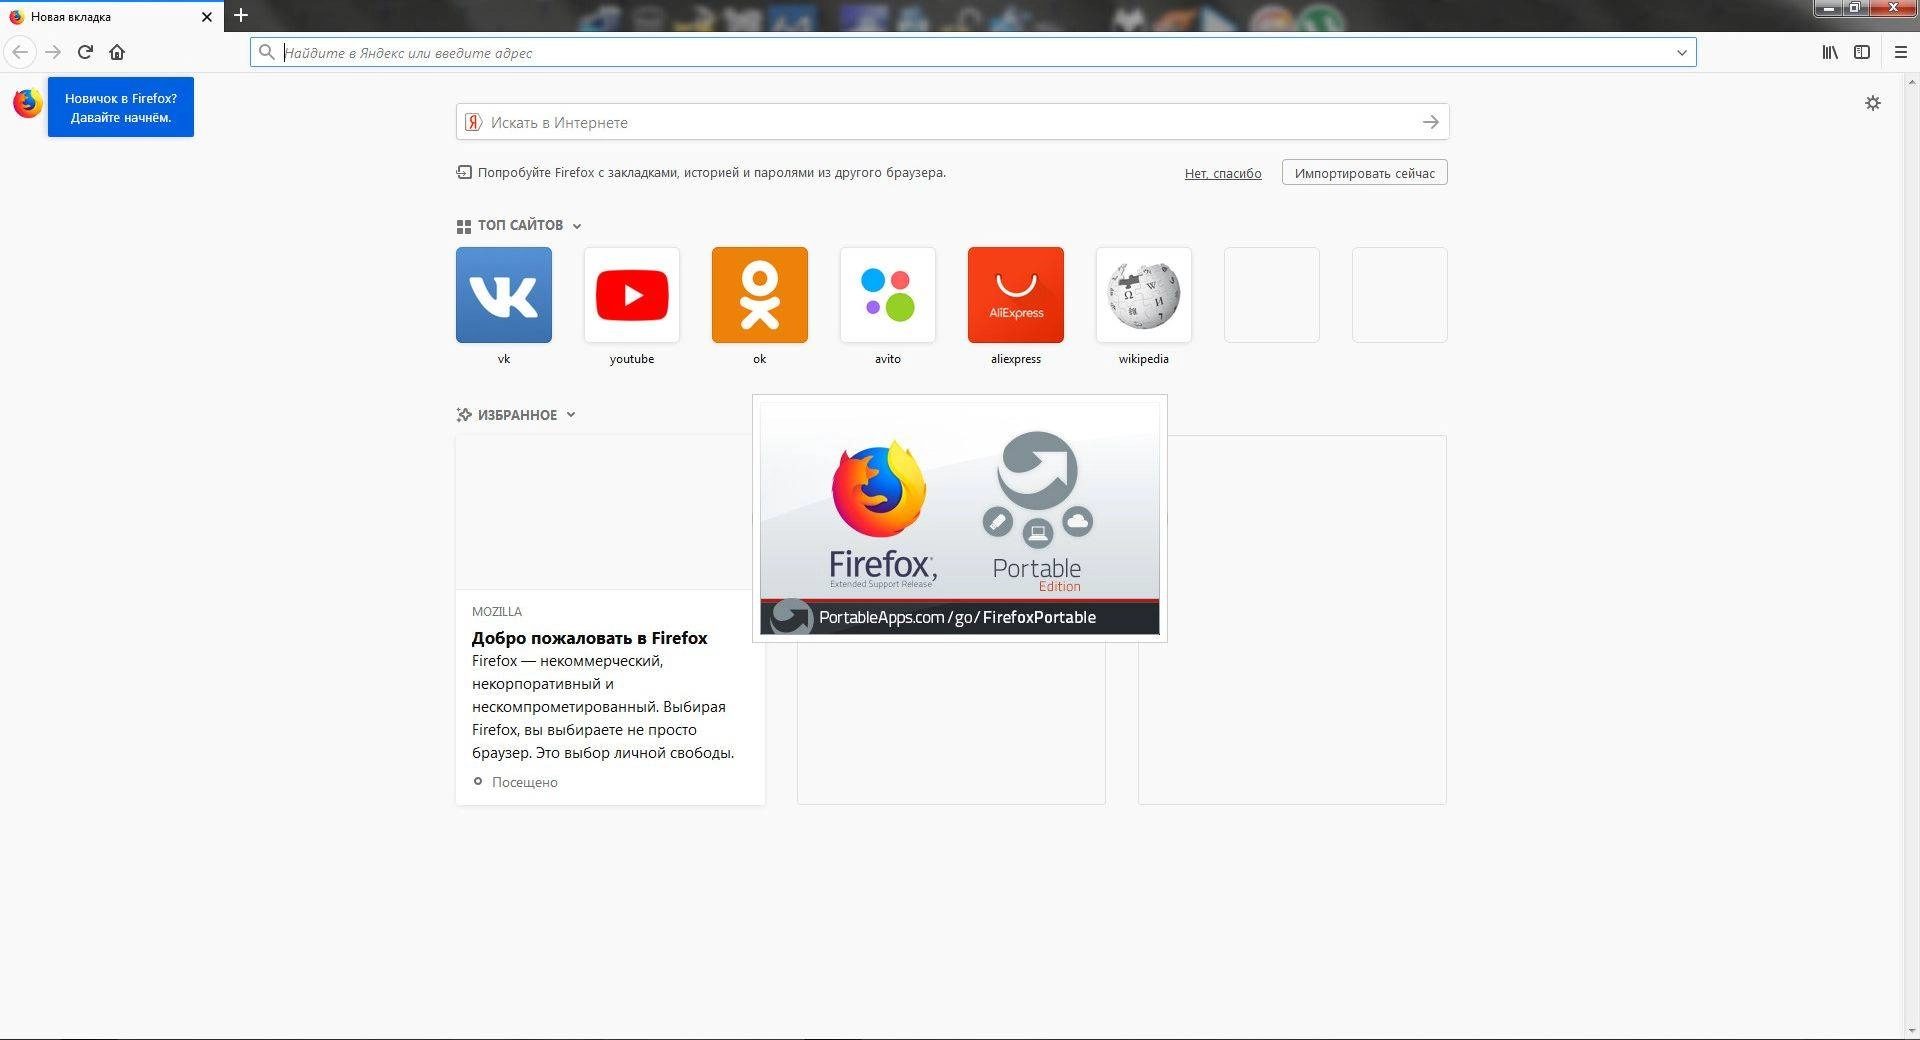Screen dimensions: 1920x1040
Task: Open new tab page settings gear
Action: pyautogui.click(x=1873, y=103)
